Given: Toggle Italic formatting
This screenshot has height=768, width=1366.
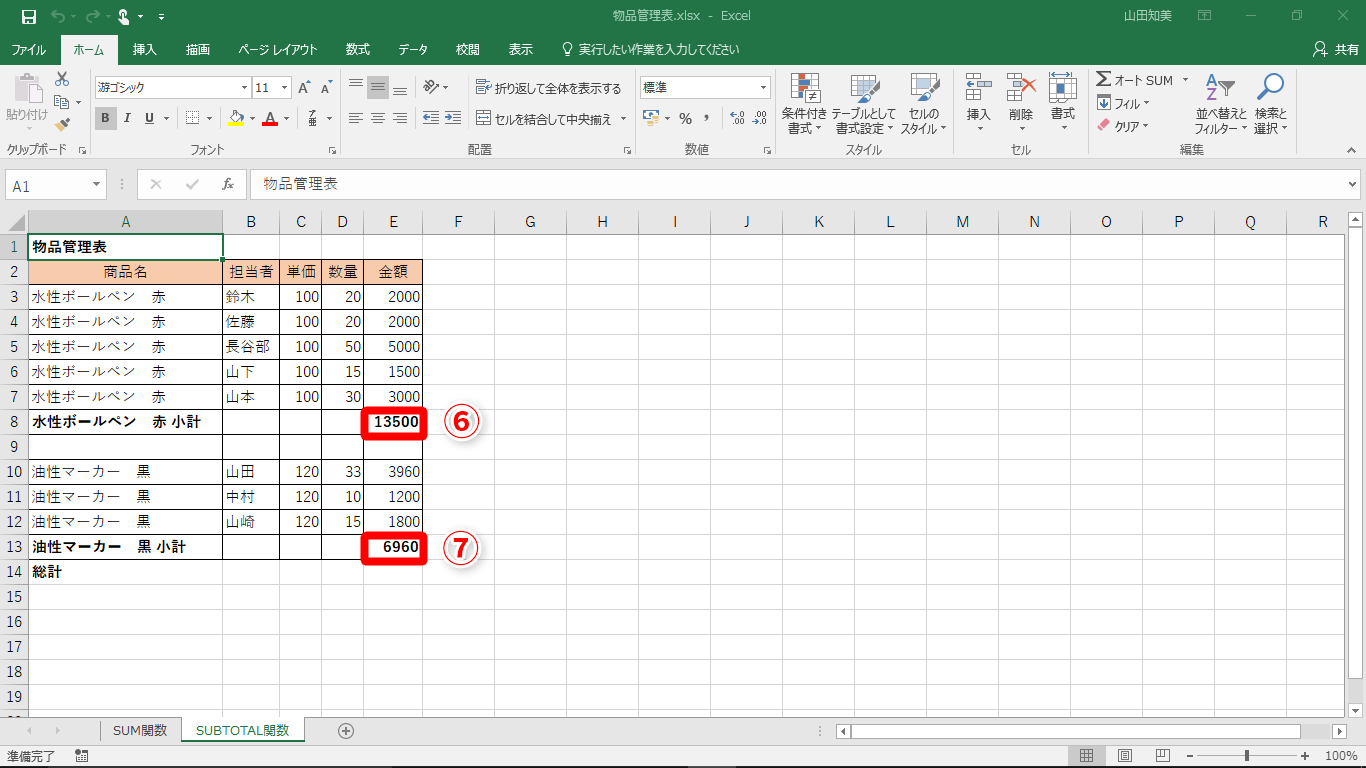Looking at the screenshot, I should click(x=127, y=118).
